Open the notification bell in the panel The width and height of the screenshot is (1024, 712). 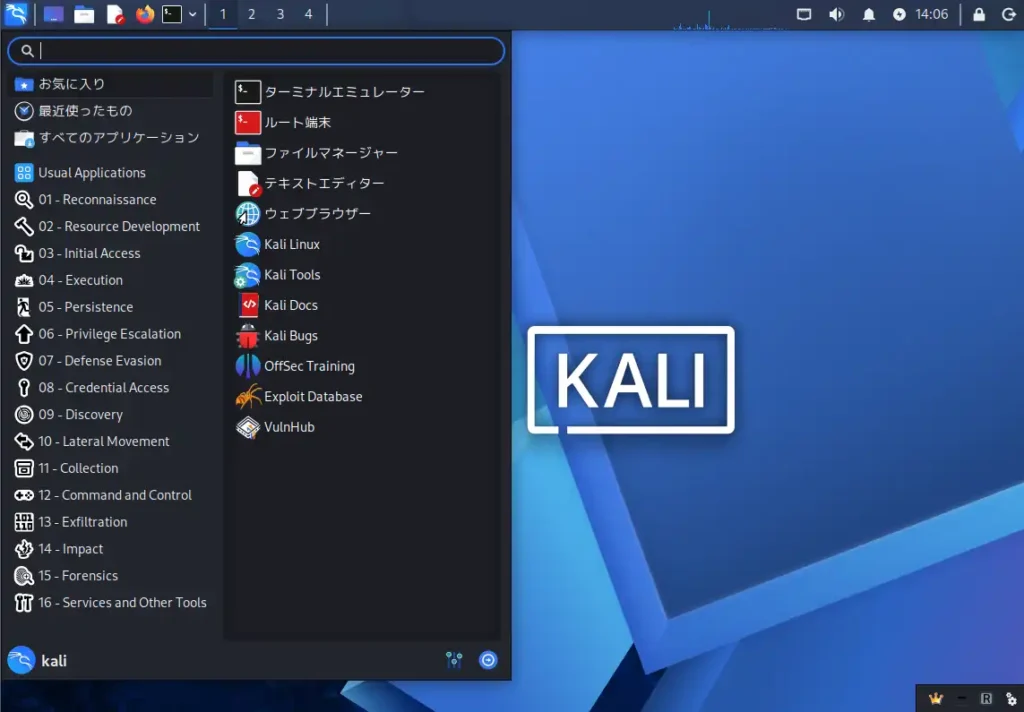[x=868, y=14]
